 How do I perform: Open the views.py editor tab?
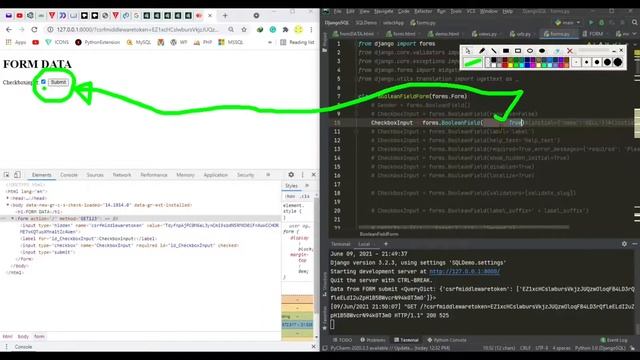pyautogui.click(x=485, y=34)
